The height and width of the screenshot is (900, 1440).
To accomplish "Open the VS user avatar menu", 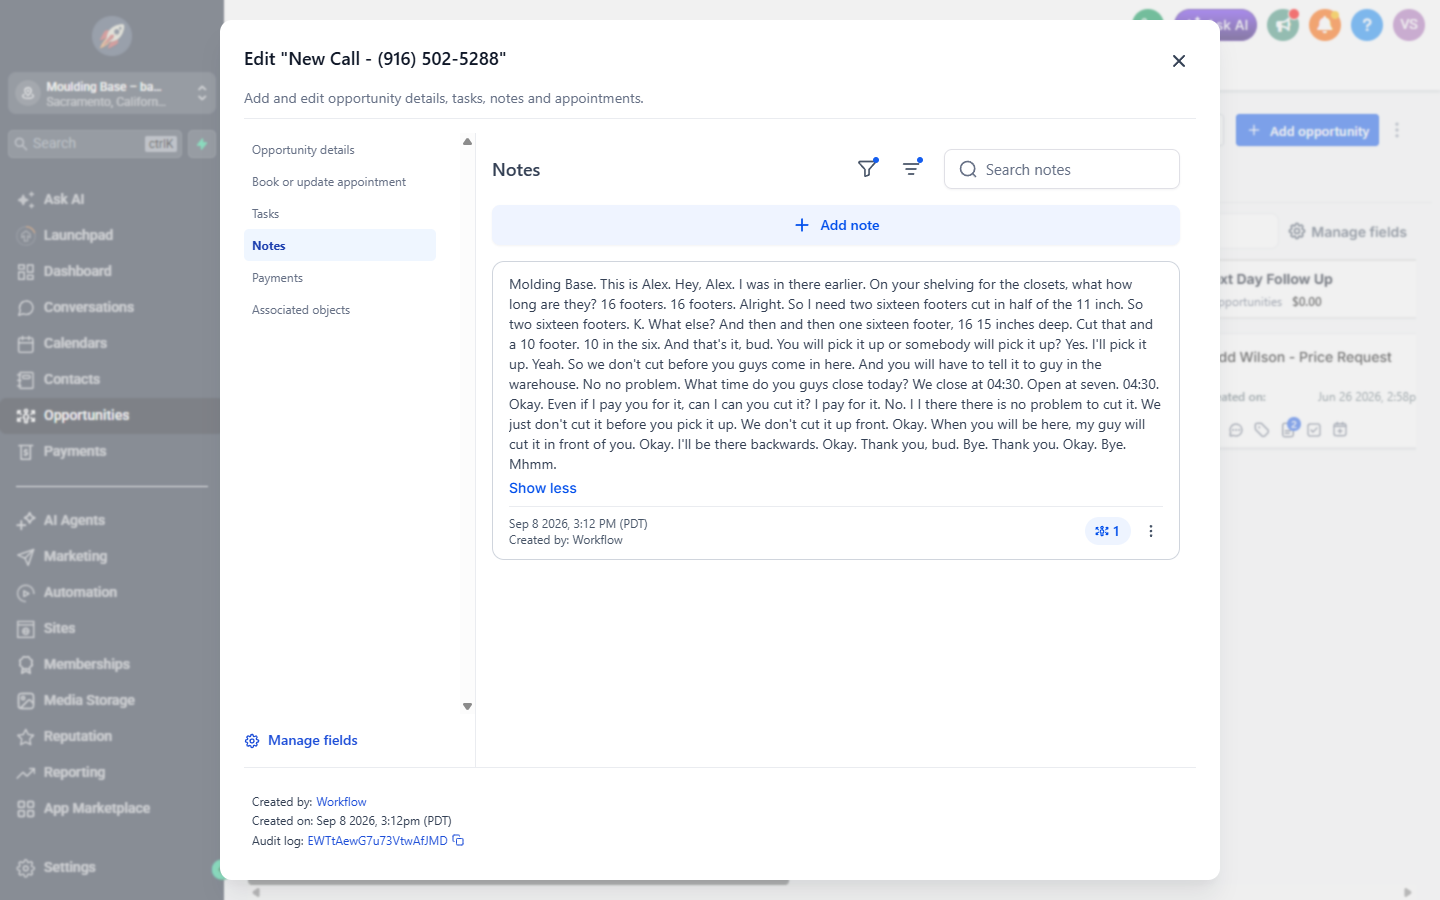I will 1409,25.
